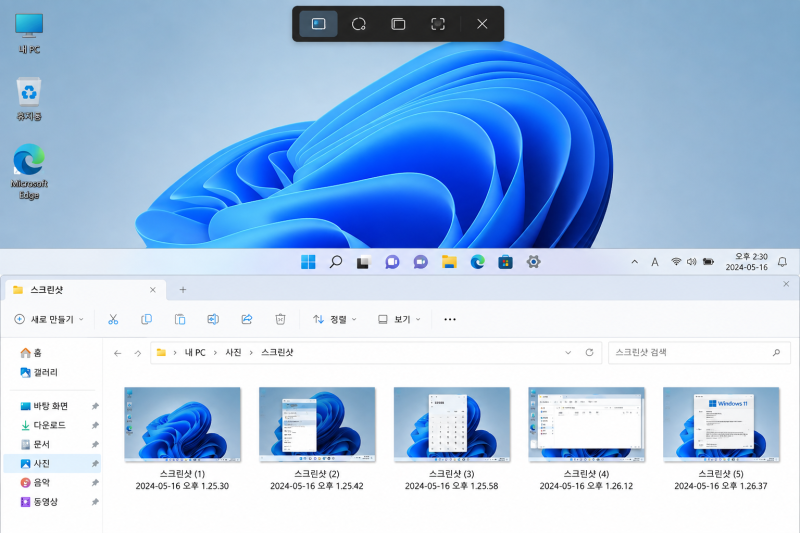
Task: Click the volume tray icon
Action: click(691, 262)
